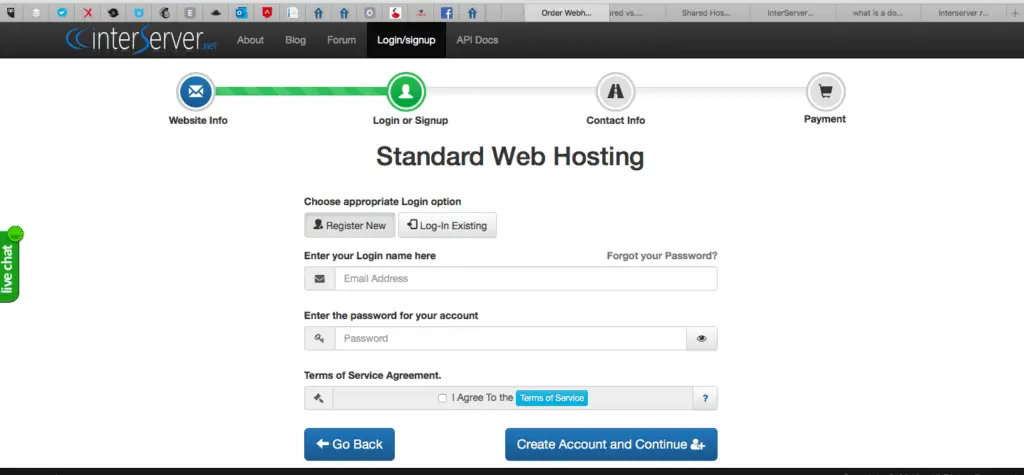
Task: Switch to the Order Webh... browser tab
Action: click(x=567, y=12)
